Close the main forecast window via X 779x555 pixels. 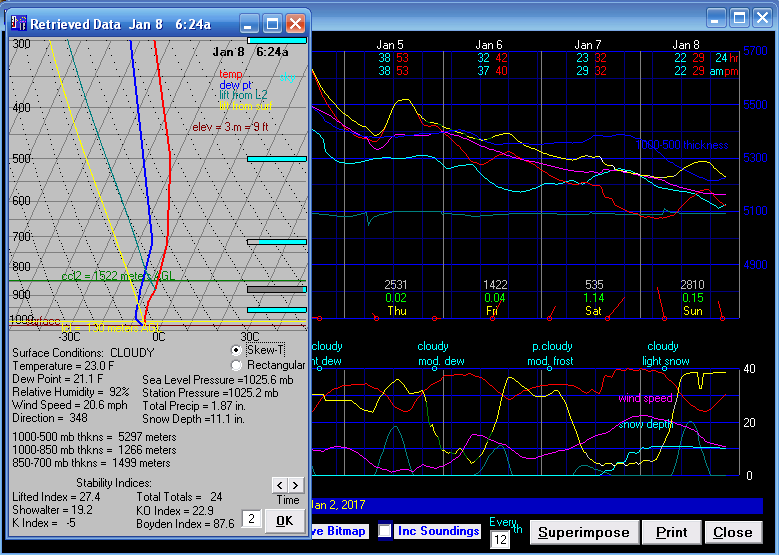[762, 18]
